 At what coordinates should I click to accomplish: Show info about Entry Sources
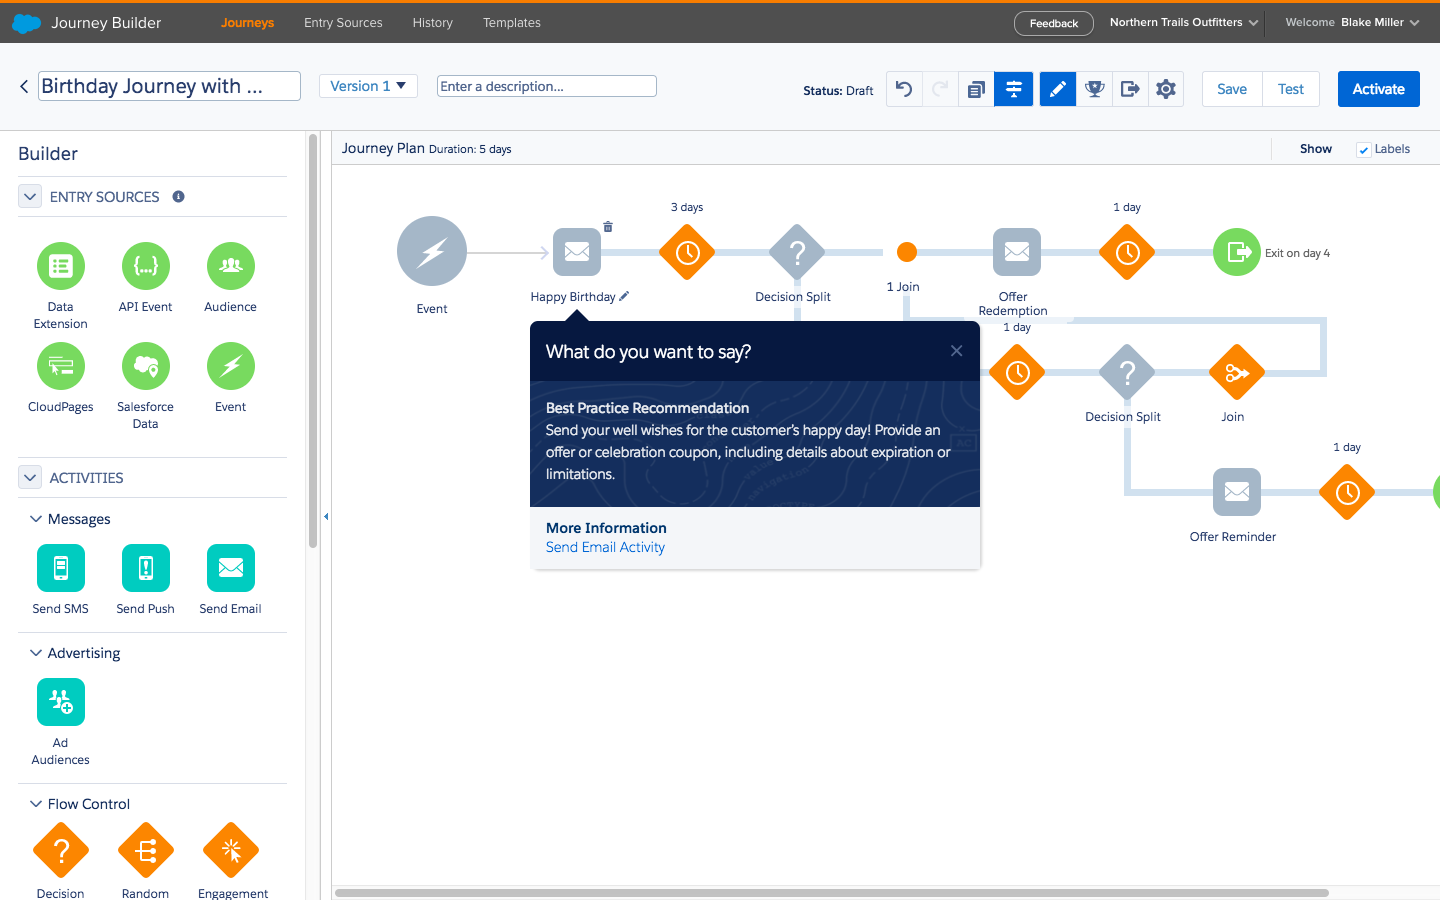tap(178, 197)
